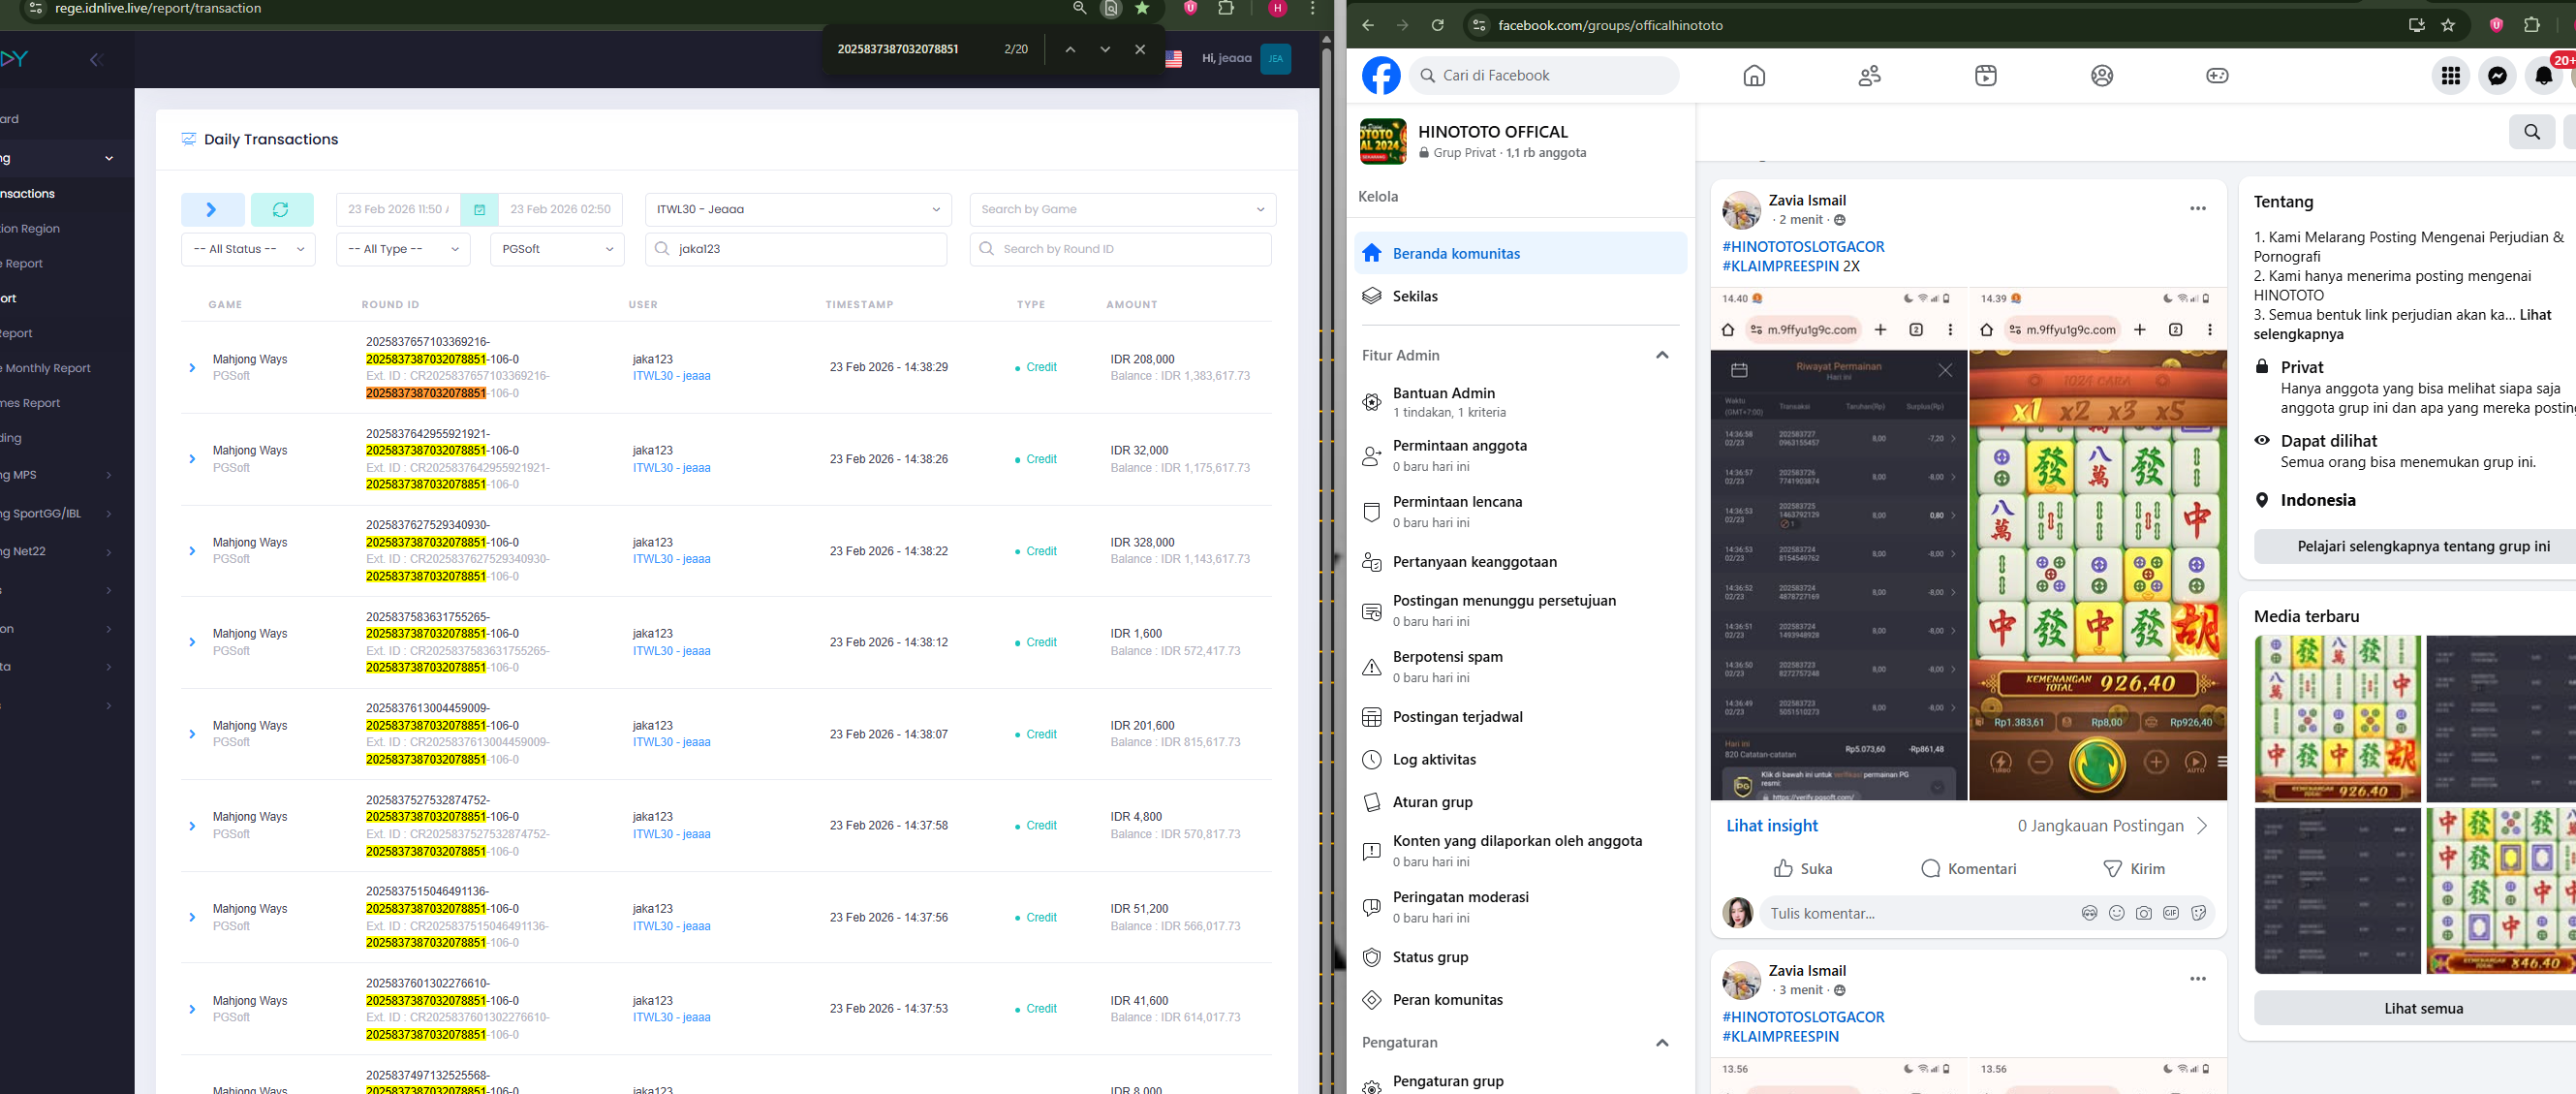Click the blue forward arrow filter button
This screenshot has width=2576, height=1094.
[212, 210]
